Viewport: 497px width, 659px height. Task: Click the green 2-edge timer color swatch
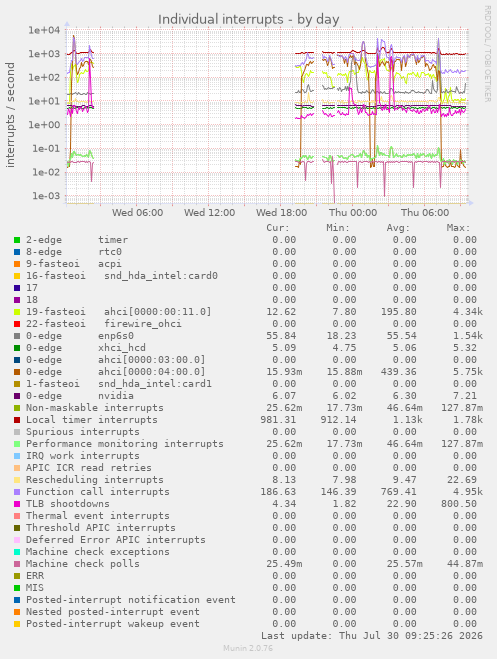(17, 240)
